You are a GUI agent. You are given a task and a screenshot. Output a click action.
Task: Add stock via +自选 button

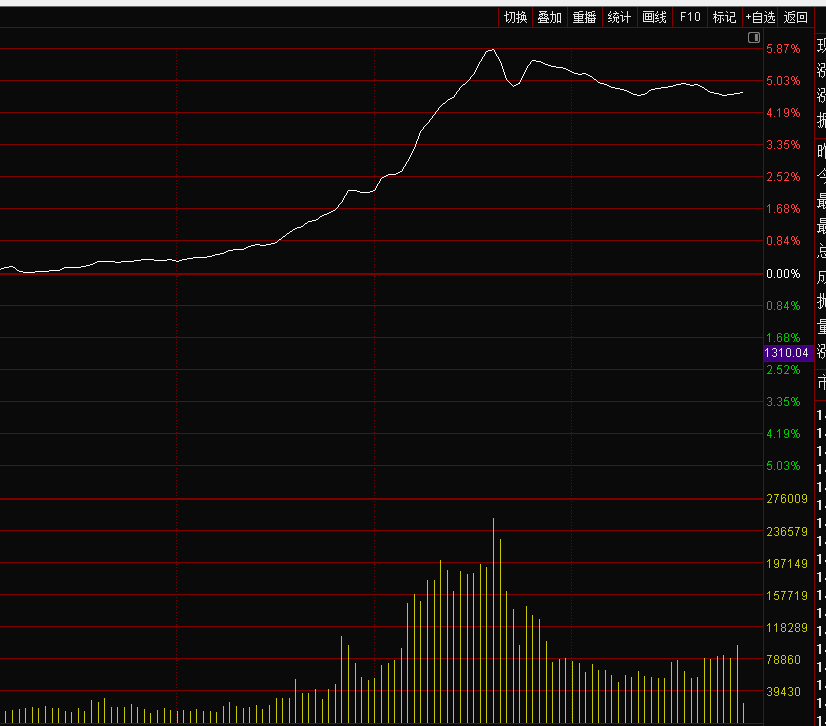tap(760, 17)
